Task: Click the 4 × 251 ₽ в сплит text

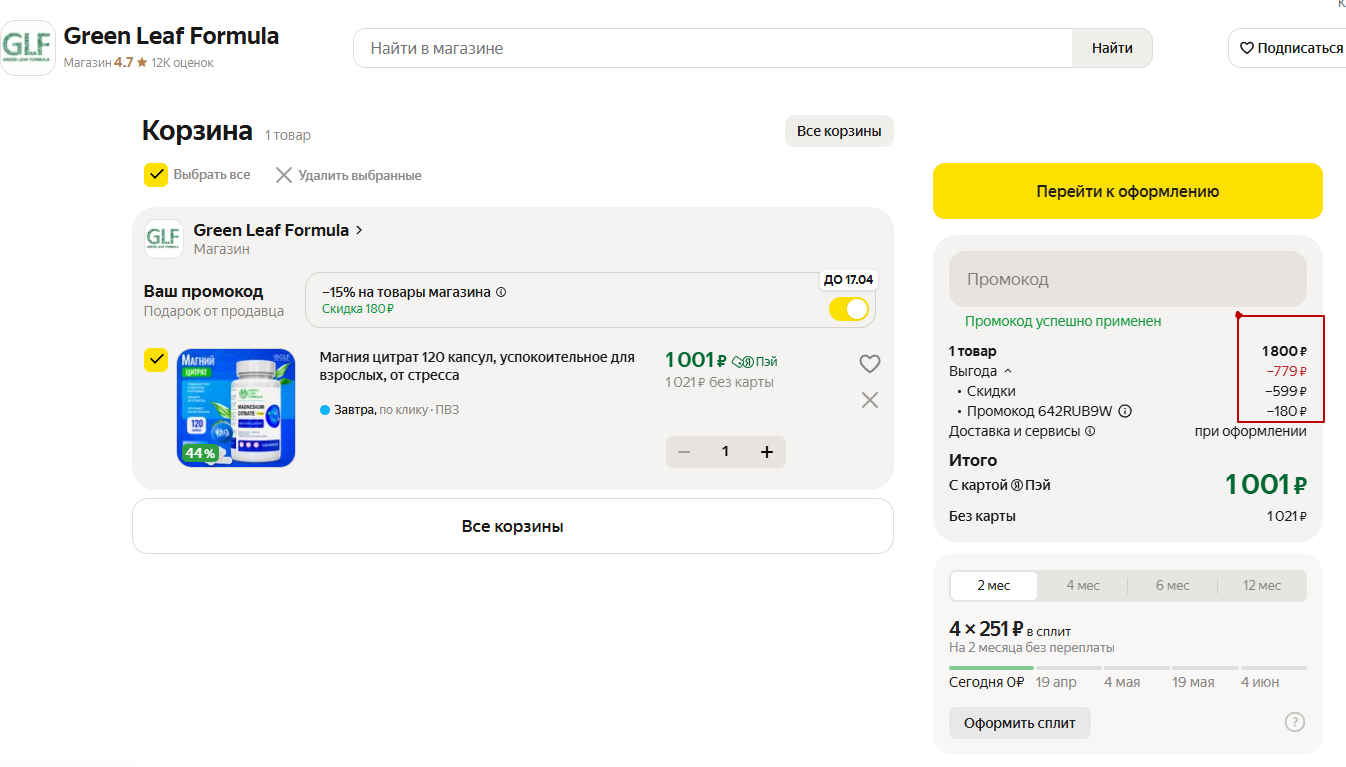Action: tap(1010, 629)
